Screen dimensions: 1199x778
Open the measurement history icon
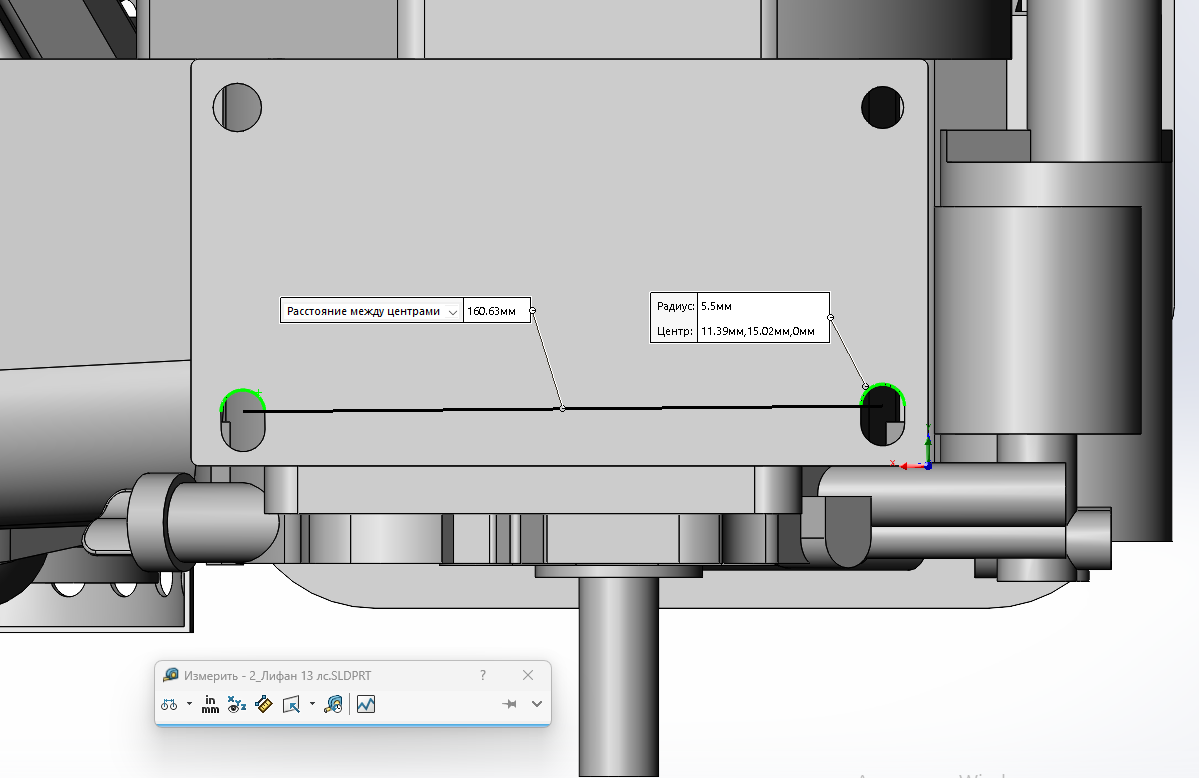335,704
